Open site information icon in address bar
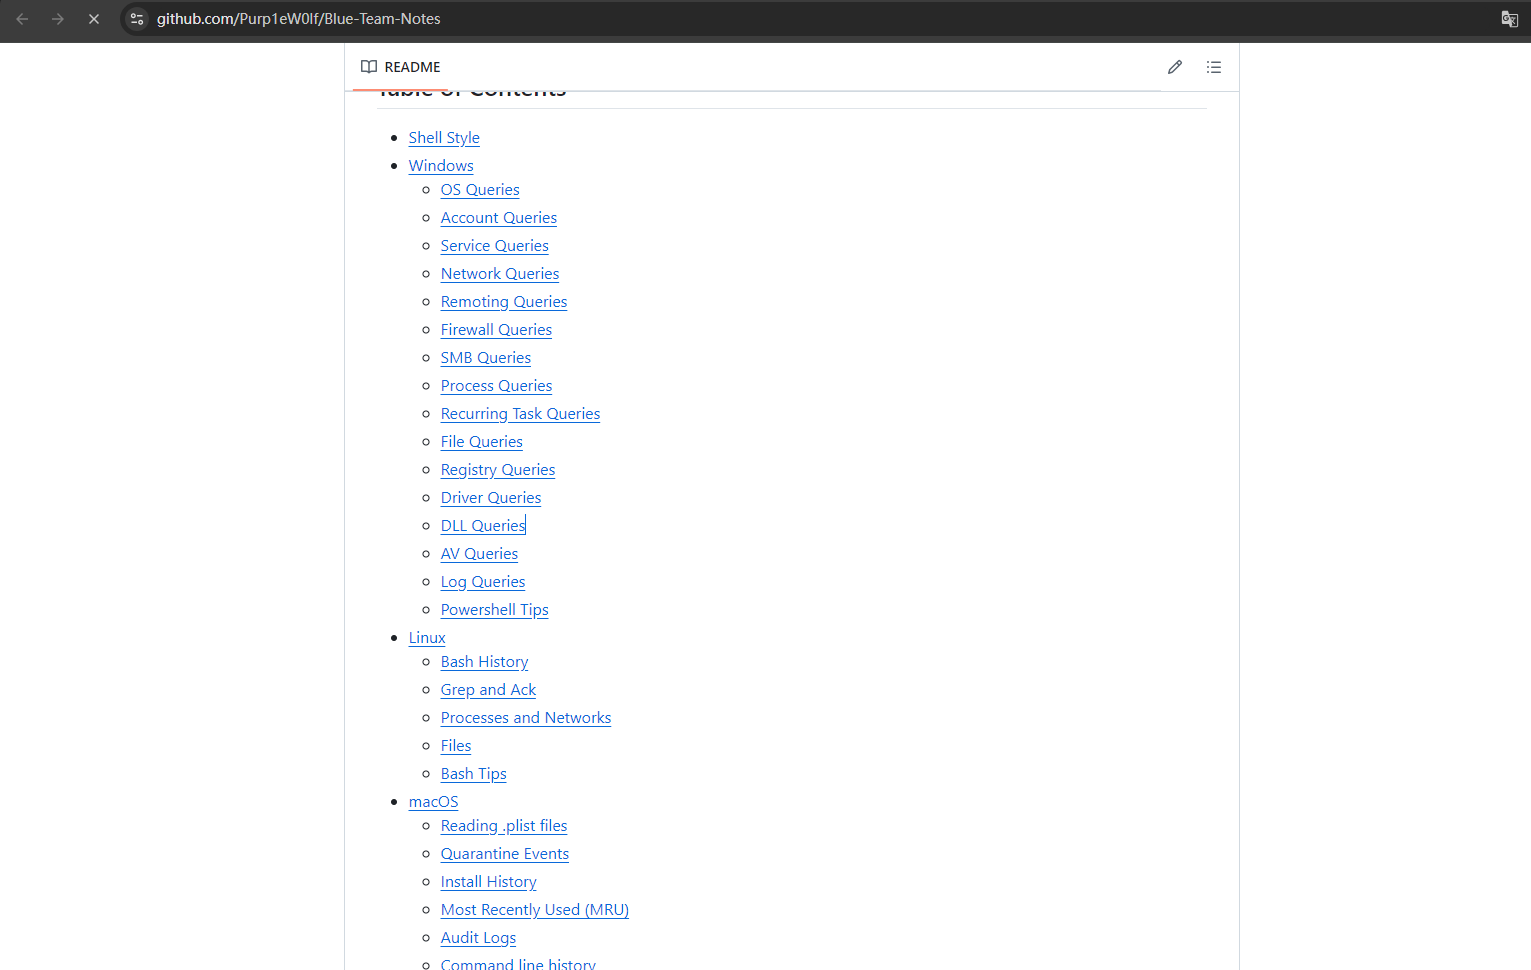Image resolution: width=1531 pixels, height=970 pixels. [x=137, y=19]
